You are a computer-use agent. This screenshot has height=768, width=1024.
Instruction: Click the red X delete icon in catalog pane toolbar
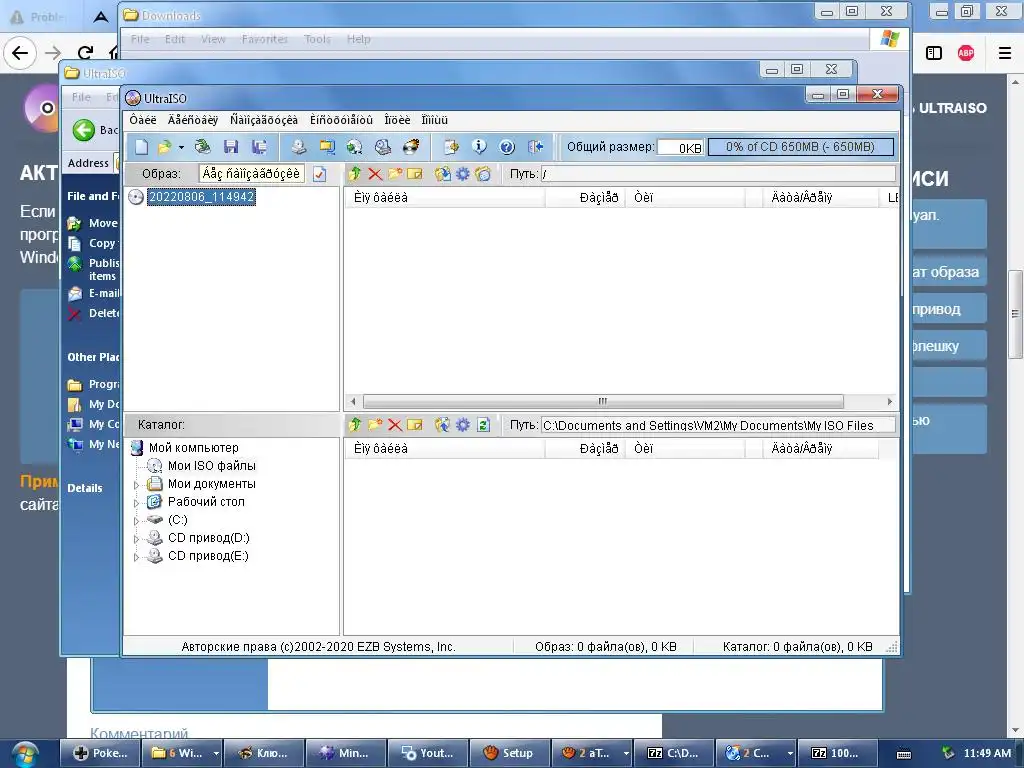(395, 425)
